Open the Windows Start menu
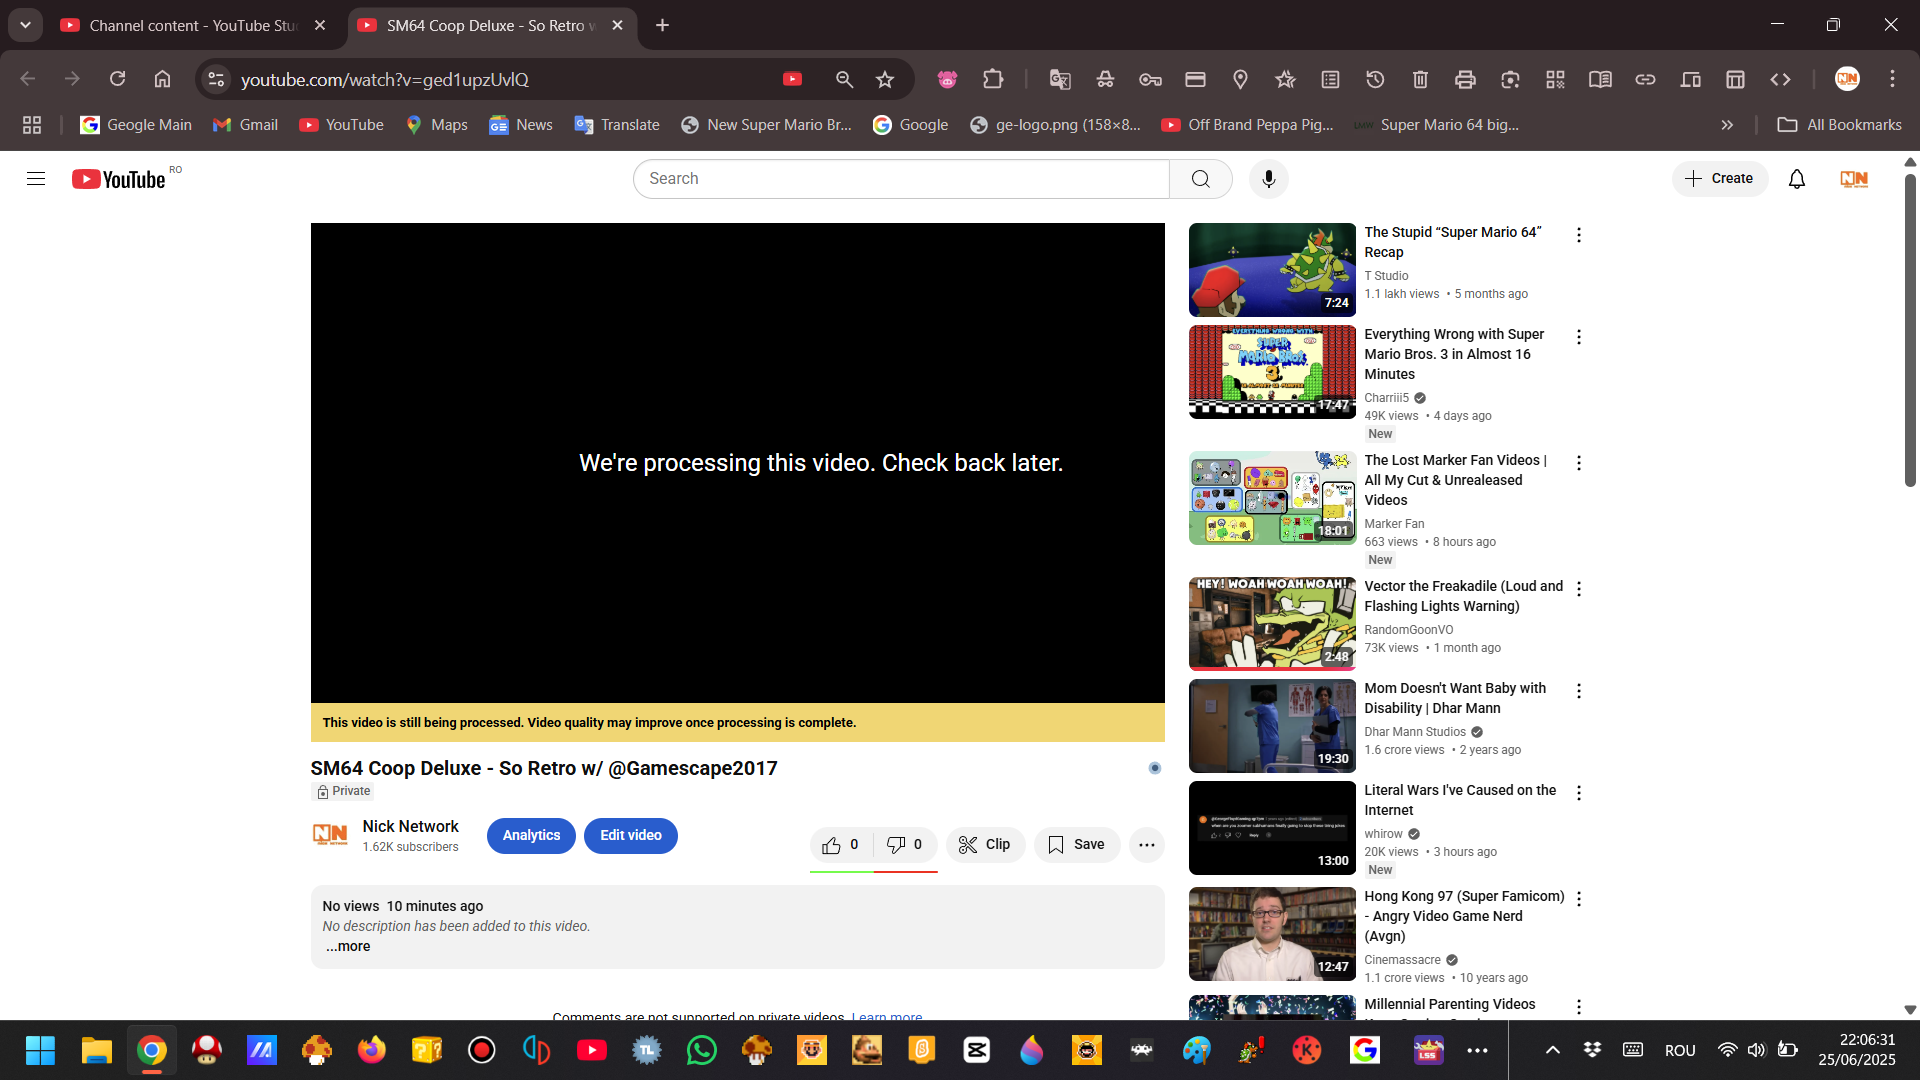Image resolution: width=1920 pixels, height=1080 pixels. [x=40, y=1050]
